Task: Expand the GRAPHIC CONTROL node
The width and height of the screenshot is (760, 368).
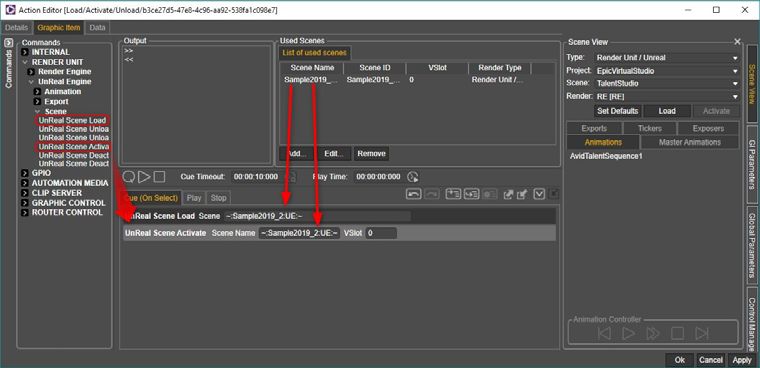Action: 25,203
